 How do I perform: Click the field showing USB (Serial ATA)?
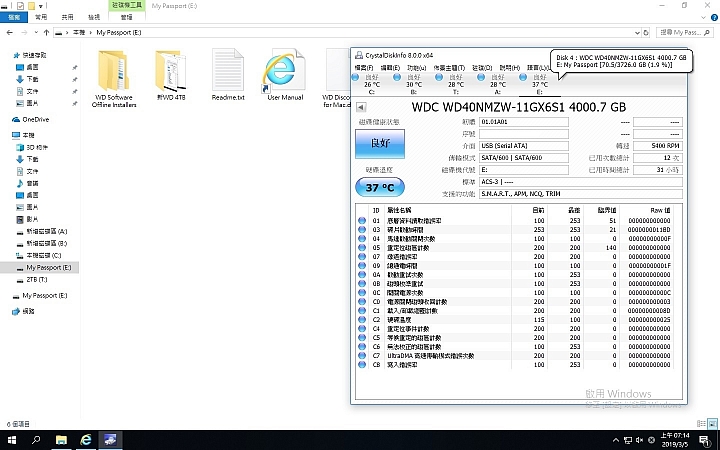click(x=523, y=146)
